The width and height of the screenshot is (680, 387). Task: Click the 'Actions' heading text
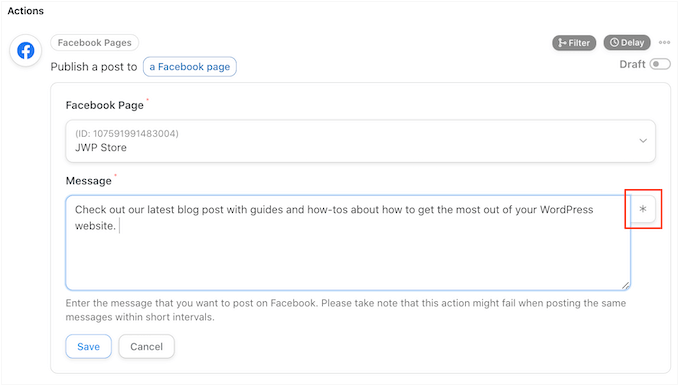pyautogui.click(x=26, y=11)
